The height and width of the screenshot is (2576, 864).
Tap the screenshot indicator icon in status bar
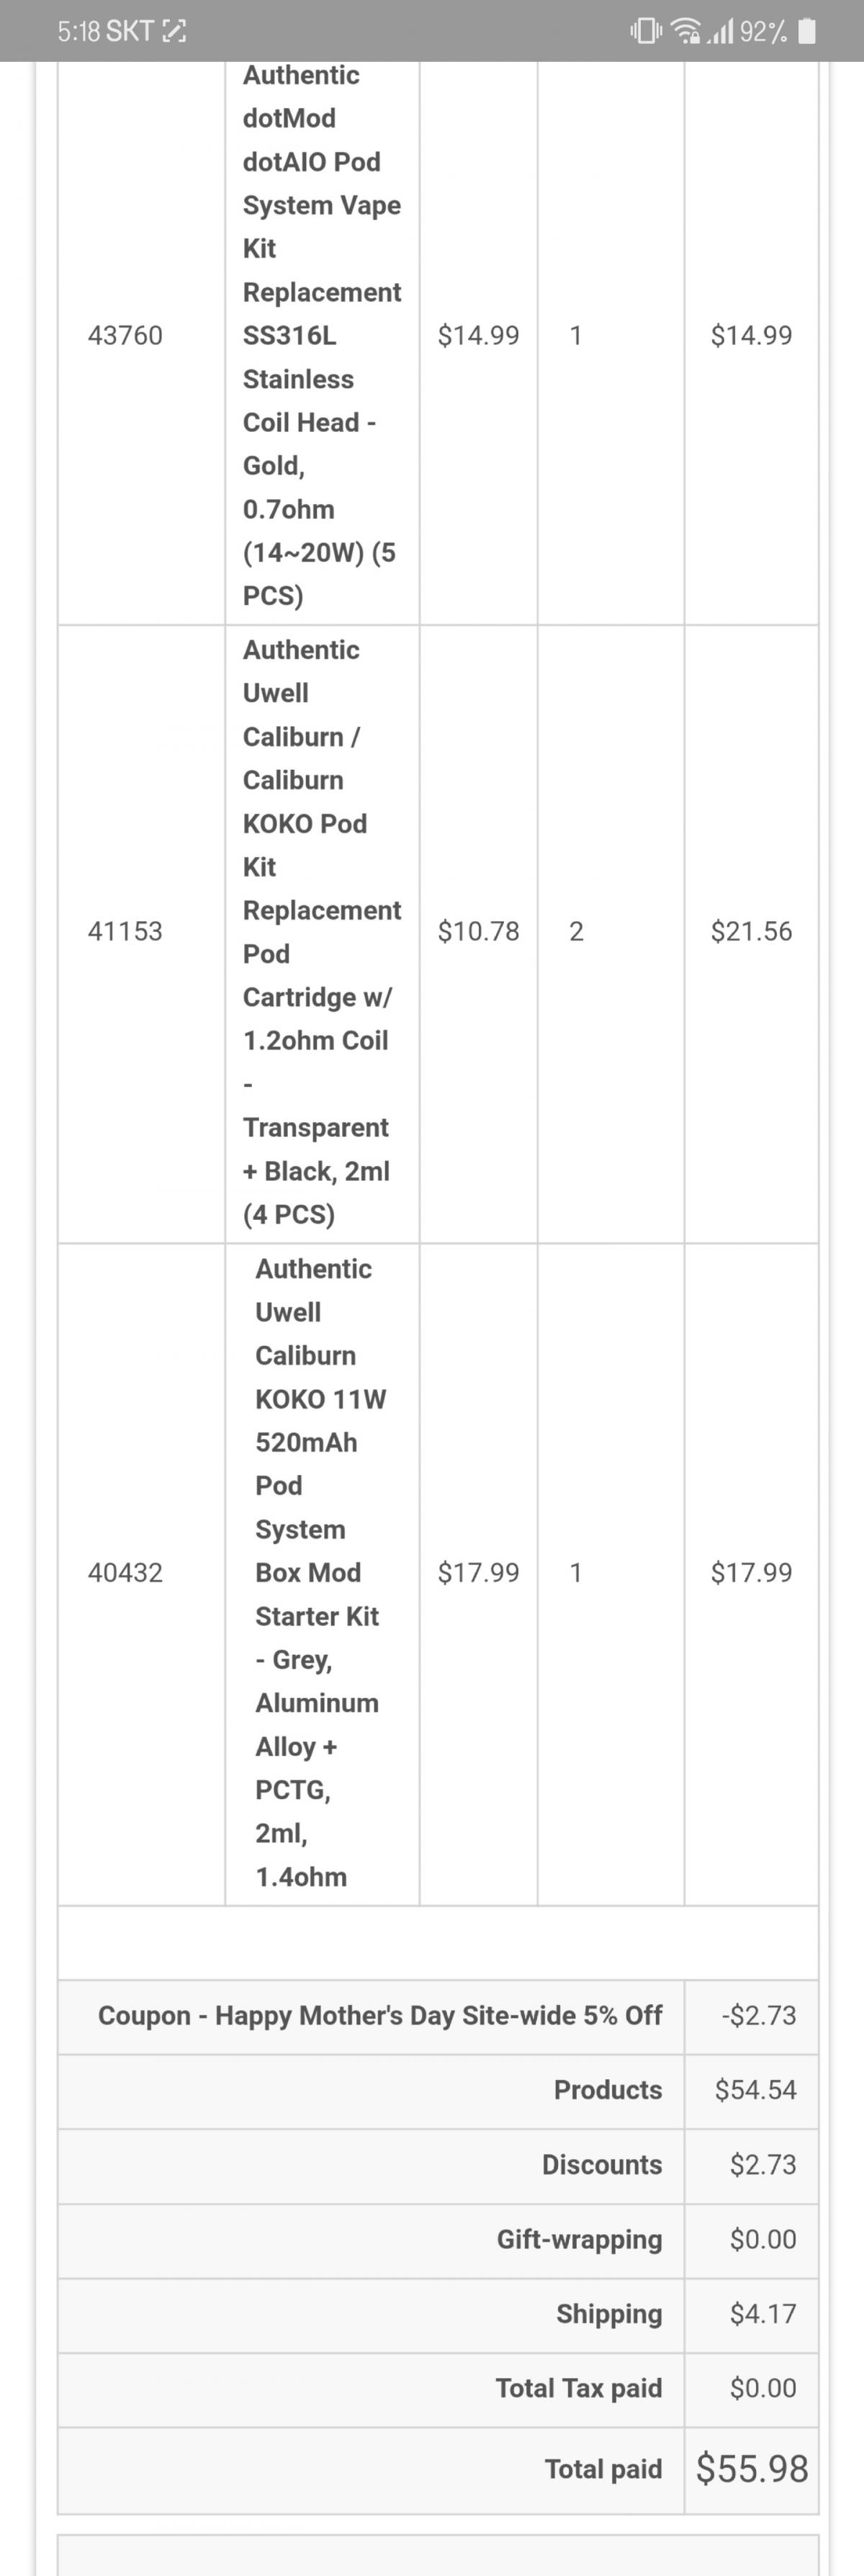click(x=174, y=32)
